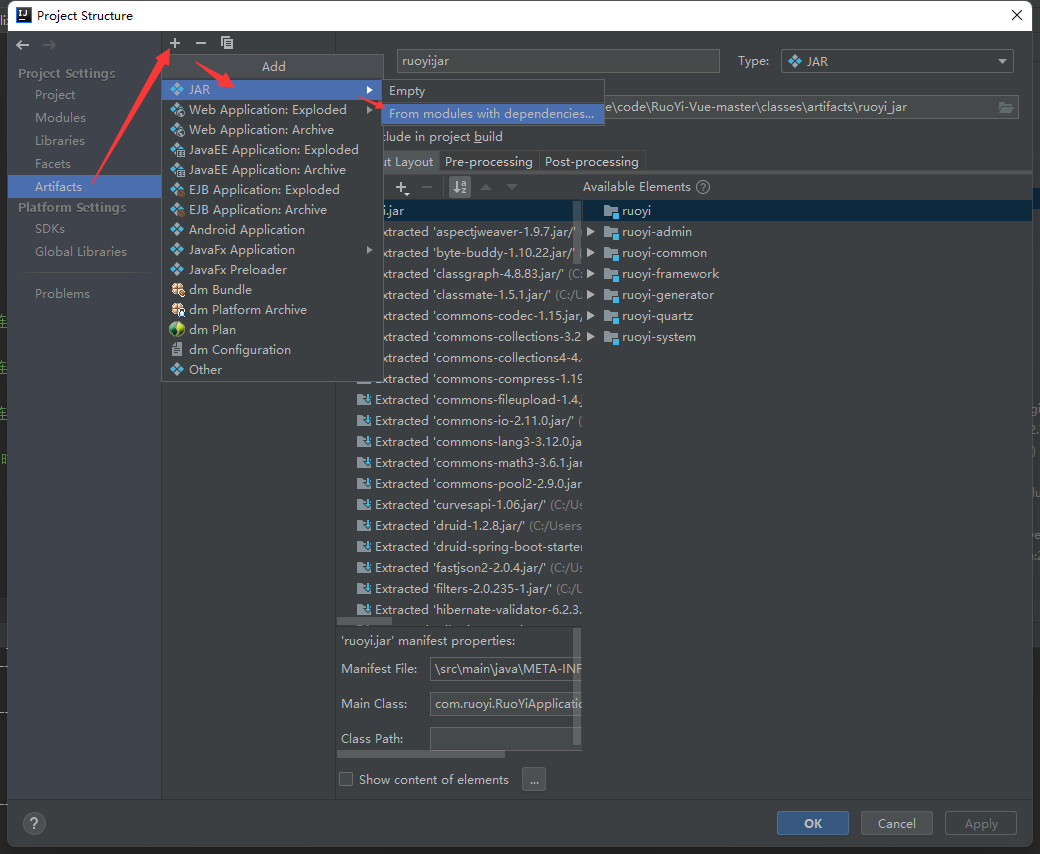Viewport: 1040px width, 854px height.
Task: Select Extracted 'druid-1.2.8.jar/' entry
Action: (469, 526)
